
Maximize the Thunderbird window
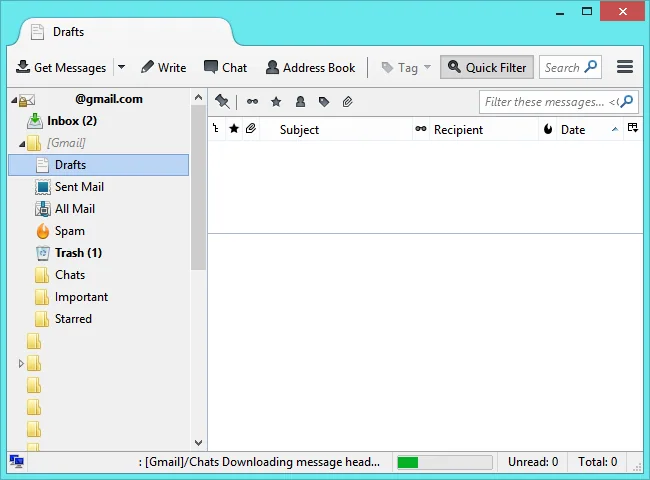[x=587, y=11]
